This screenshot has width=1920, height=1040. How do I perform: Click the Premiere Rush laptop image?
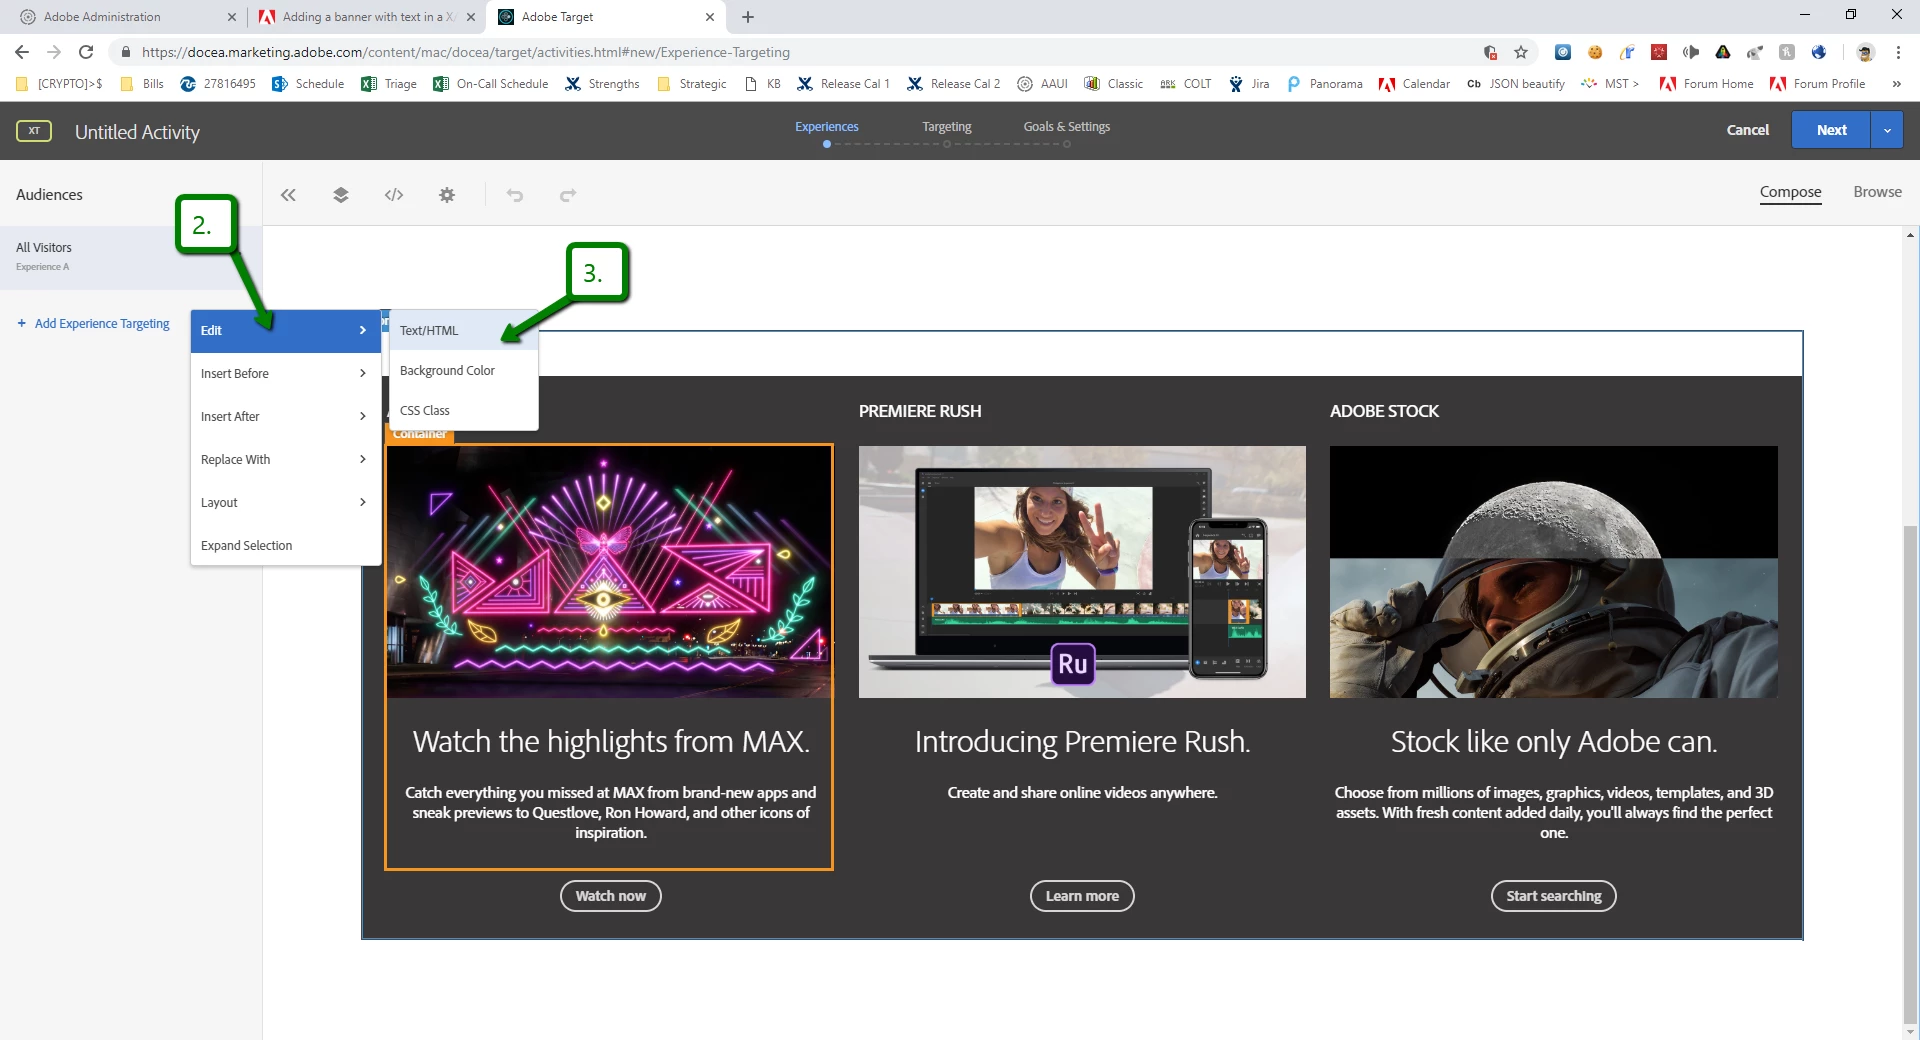pos(1082,572)
